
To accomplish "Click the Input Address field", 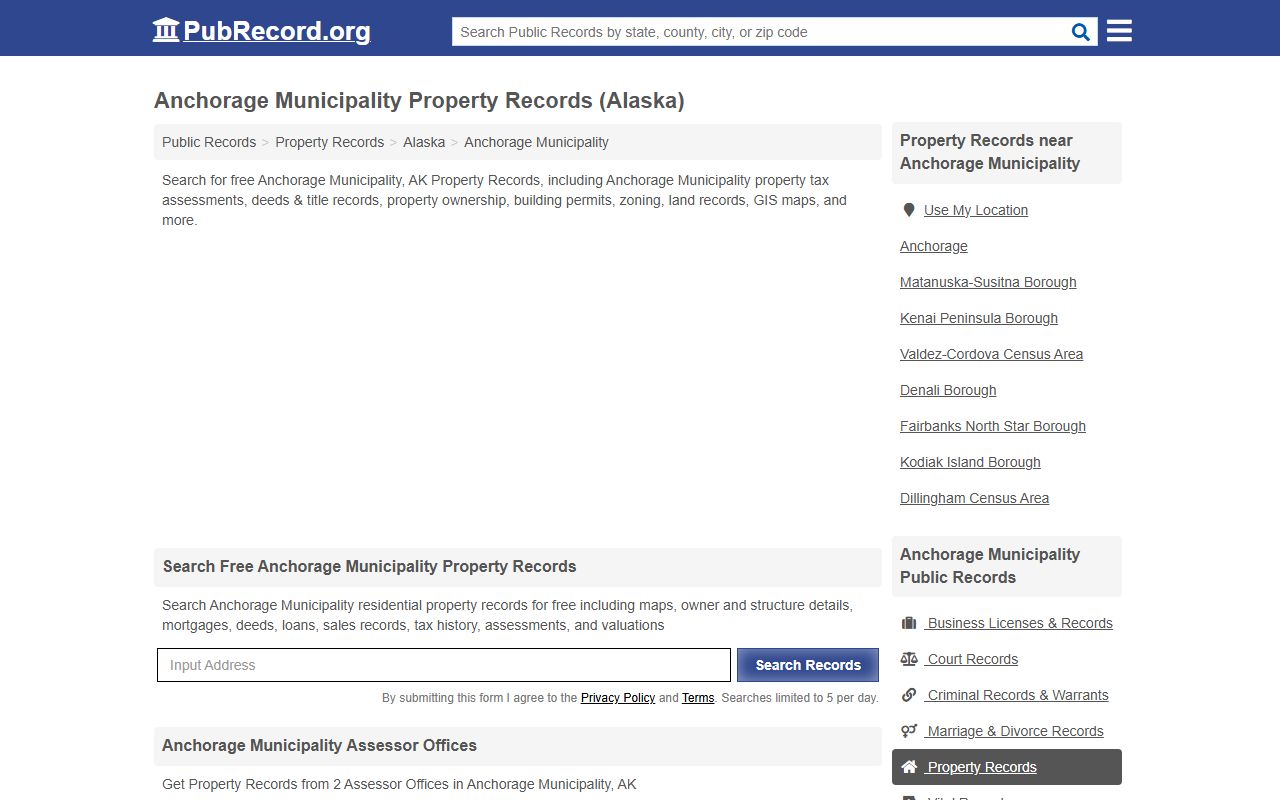I will tap(444, 665).
